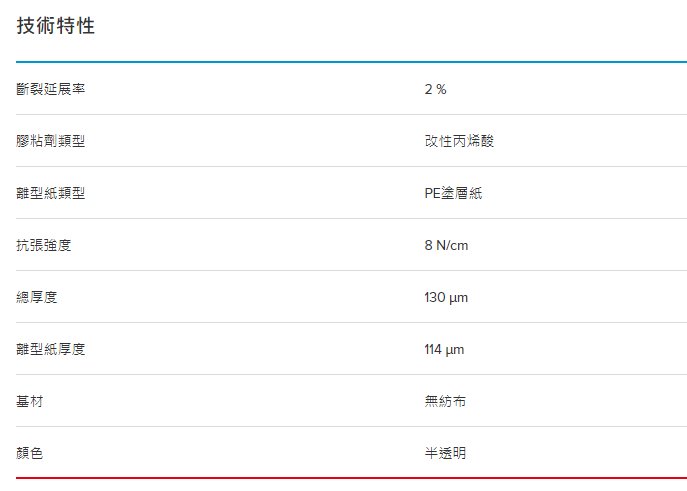687x491 pixels.
Task: Click the 改性丙烯酸 adhesive value
Action: 459,141
